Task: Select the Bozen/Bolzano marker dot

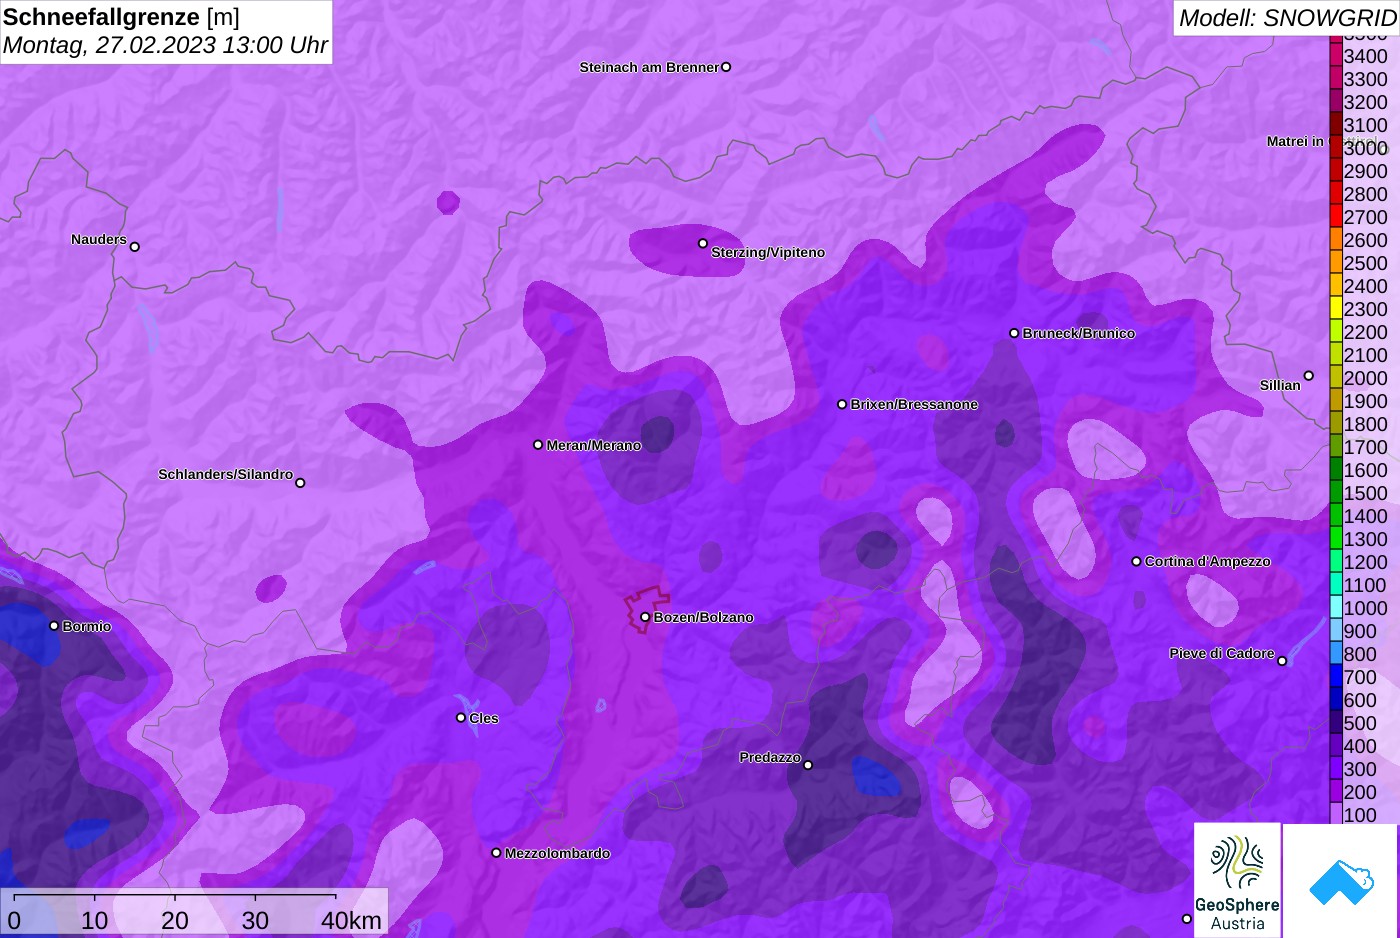Action: tap(645, 617)
